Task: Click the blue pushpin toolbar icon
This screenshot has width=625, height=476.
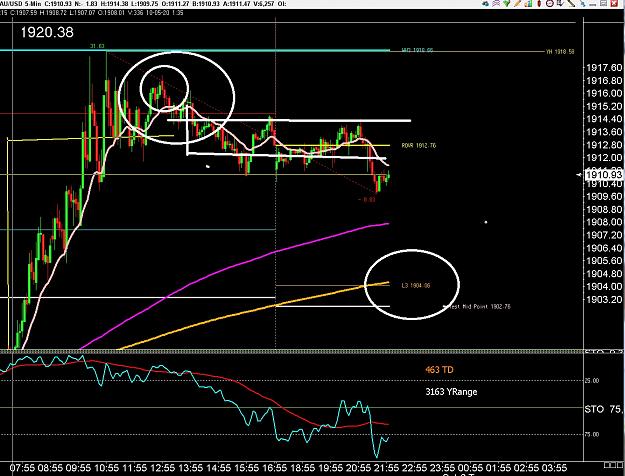Action: point(582,3)
